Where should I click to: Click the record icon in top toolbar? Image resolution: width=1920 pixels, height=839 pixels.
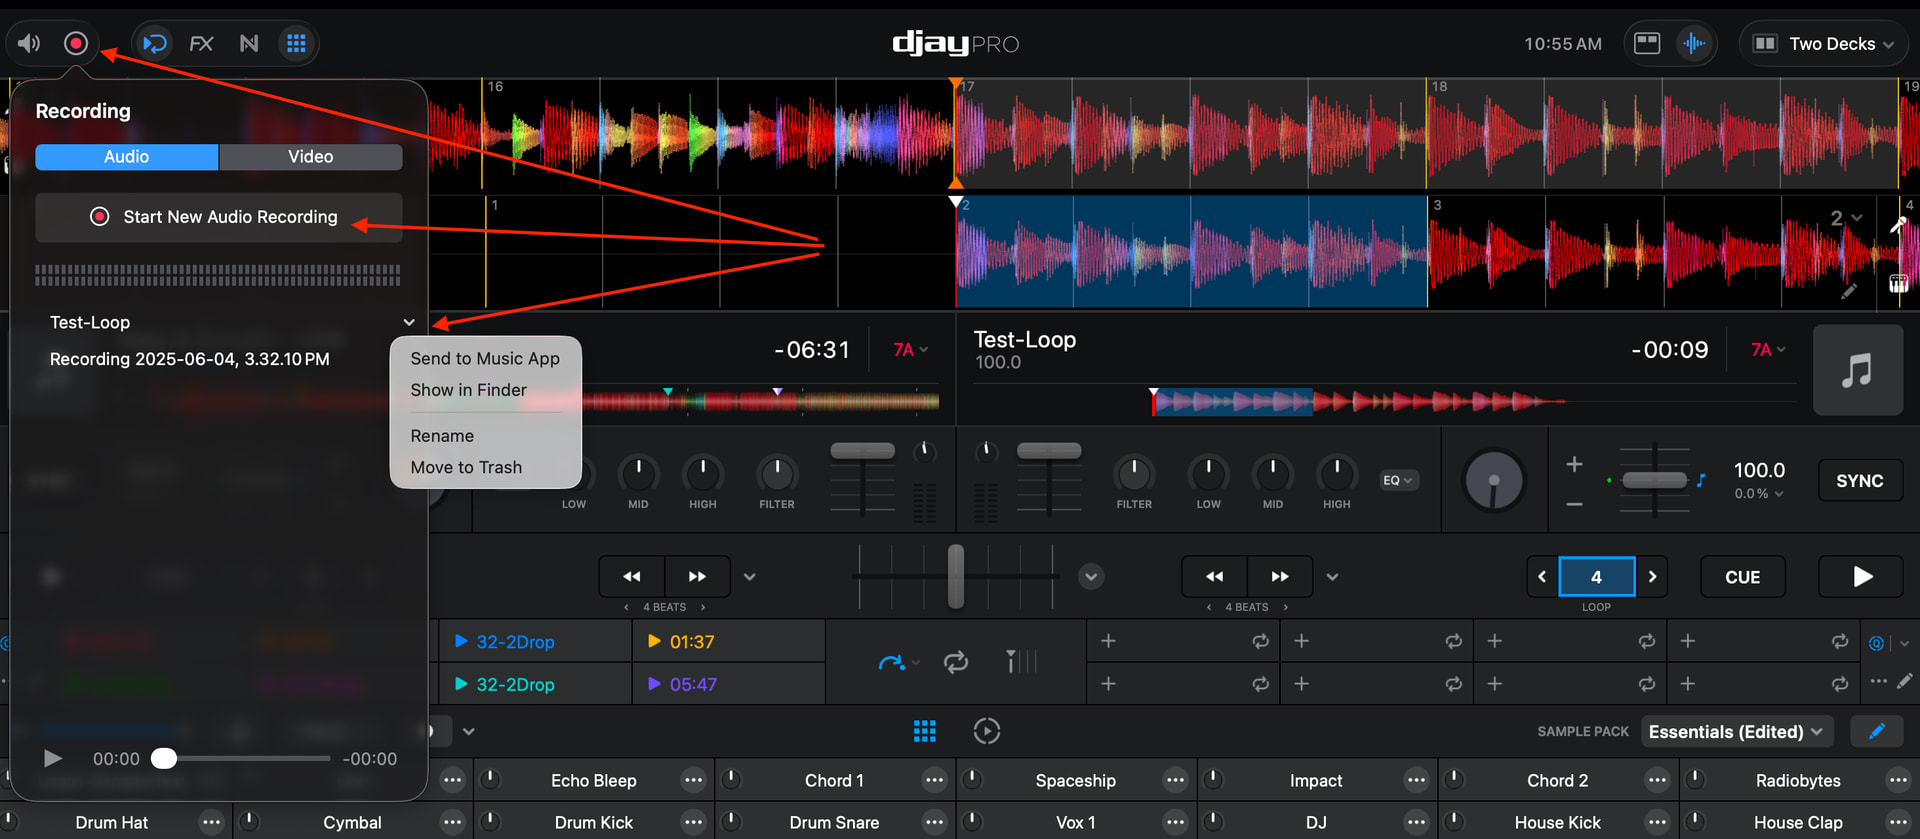click(76, 43)
